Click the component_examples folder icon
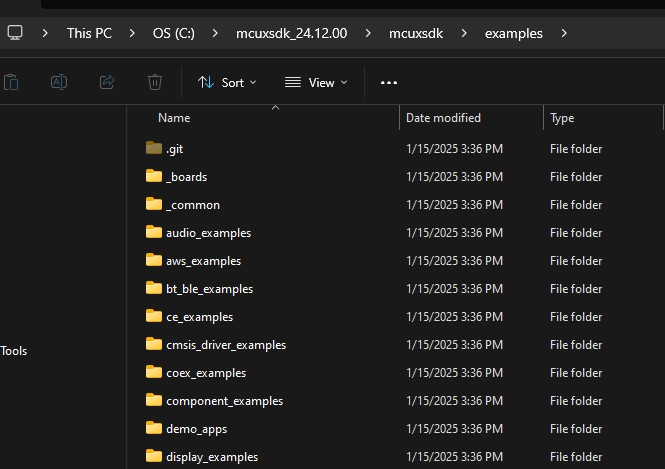The height and width of the screenshot is (469, 665). (x=154, y=400)
